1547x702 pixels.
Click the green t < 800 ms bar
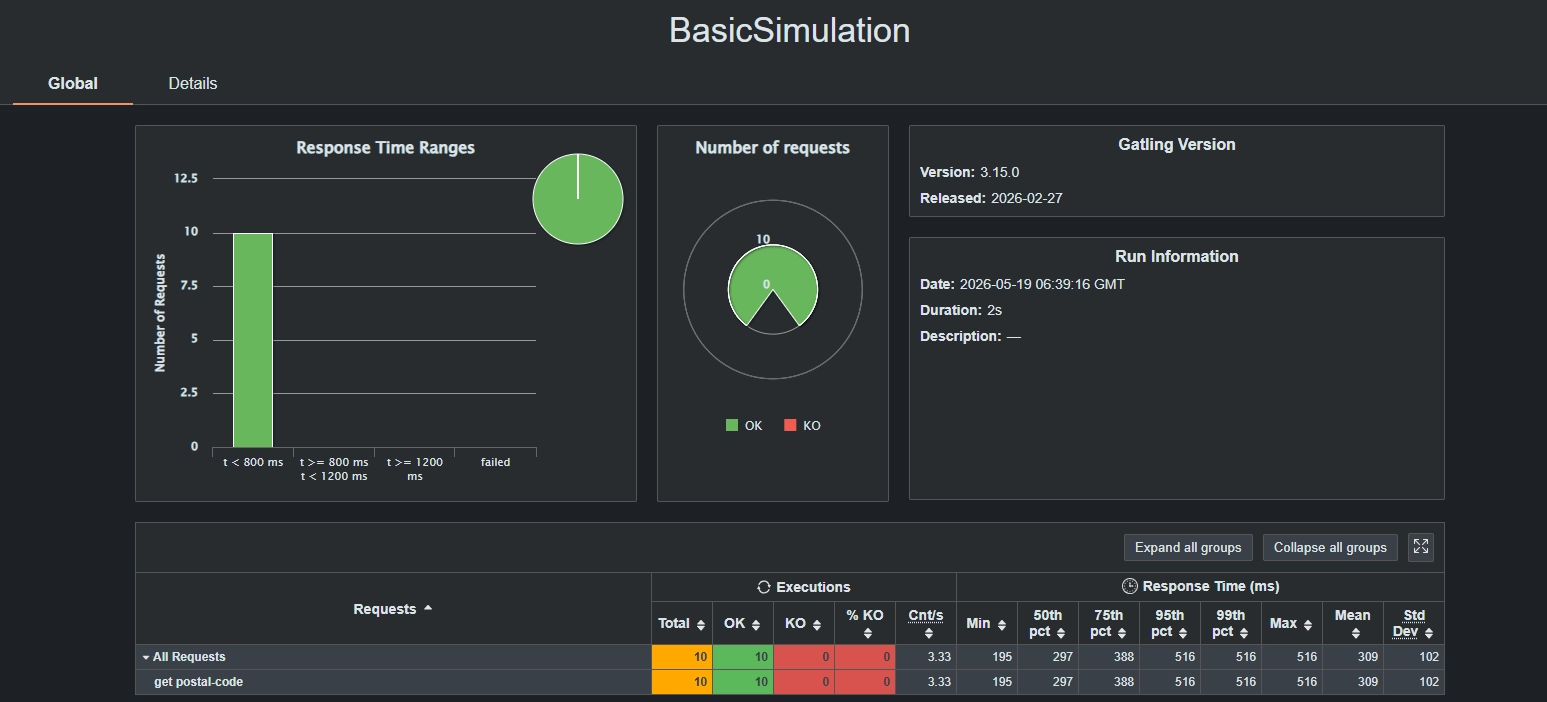point(253,340)
